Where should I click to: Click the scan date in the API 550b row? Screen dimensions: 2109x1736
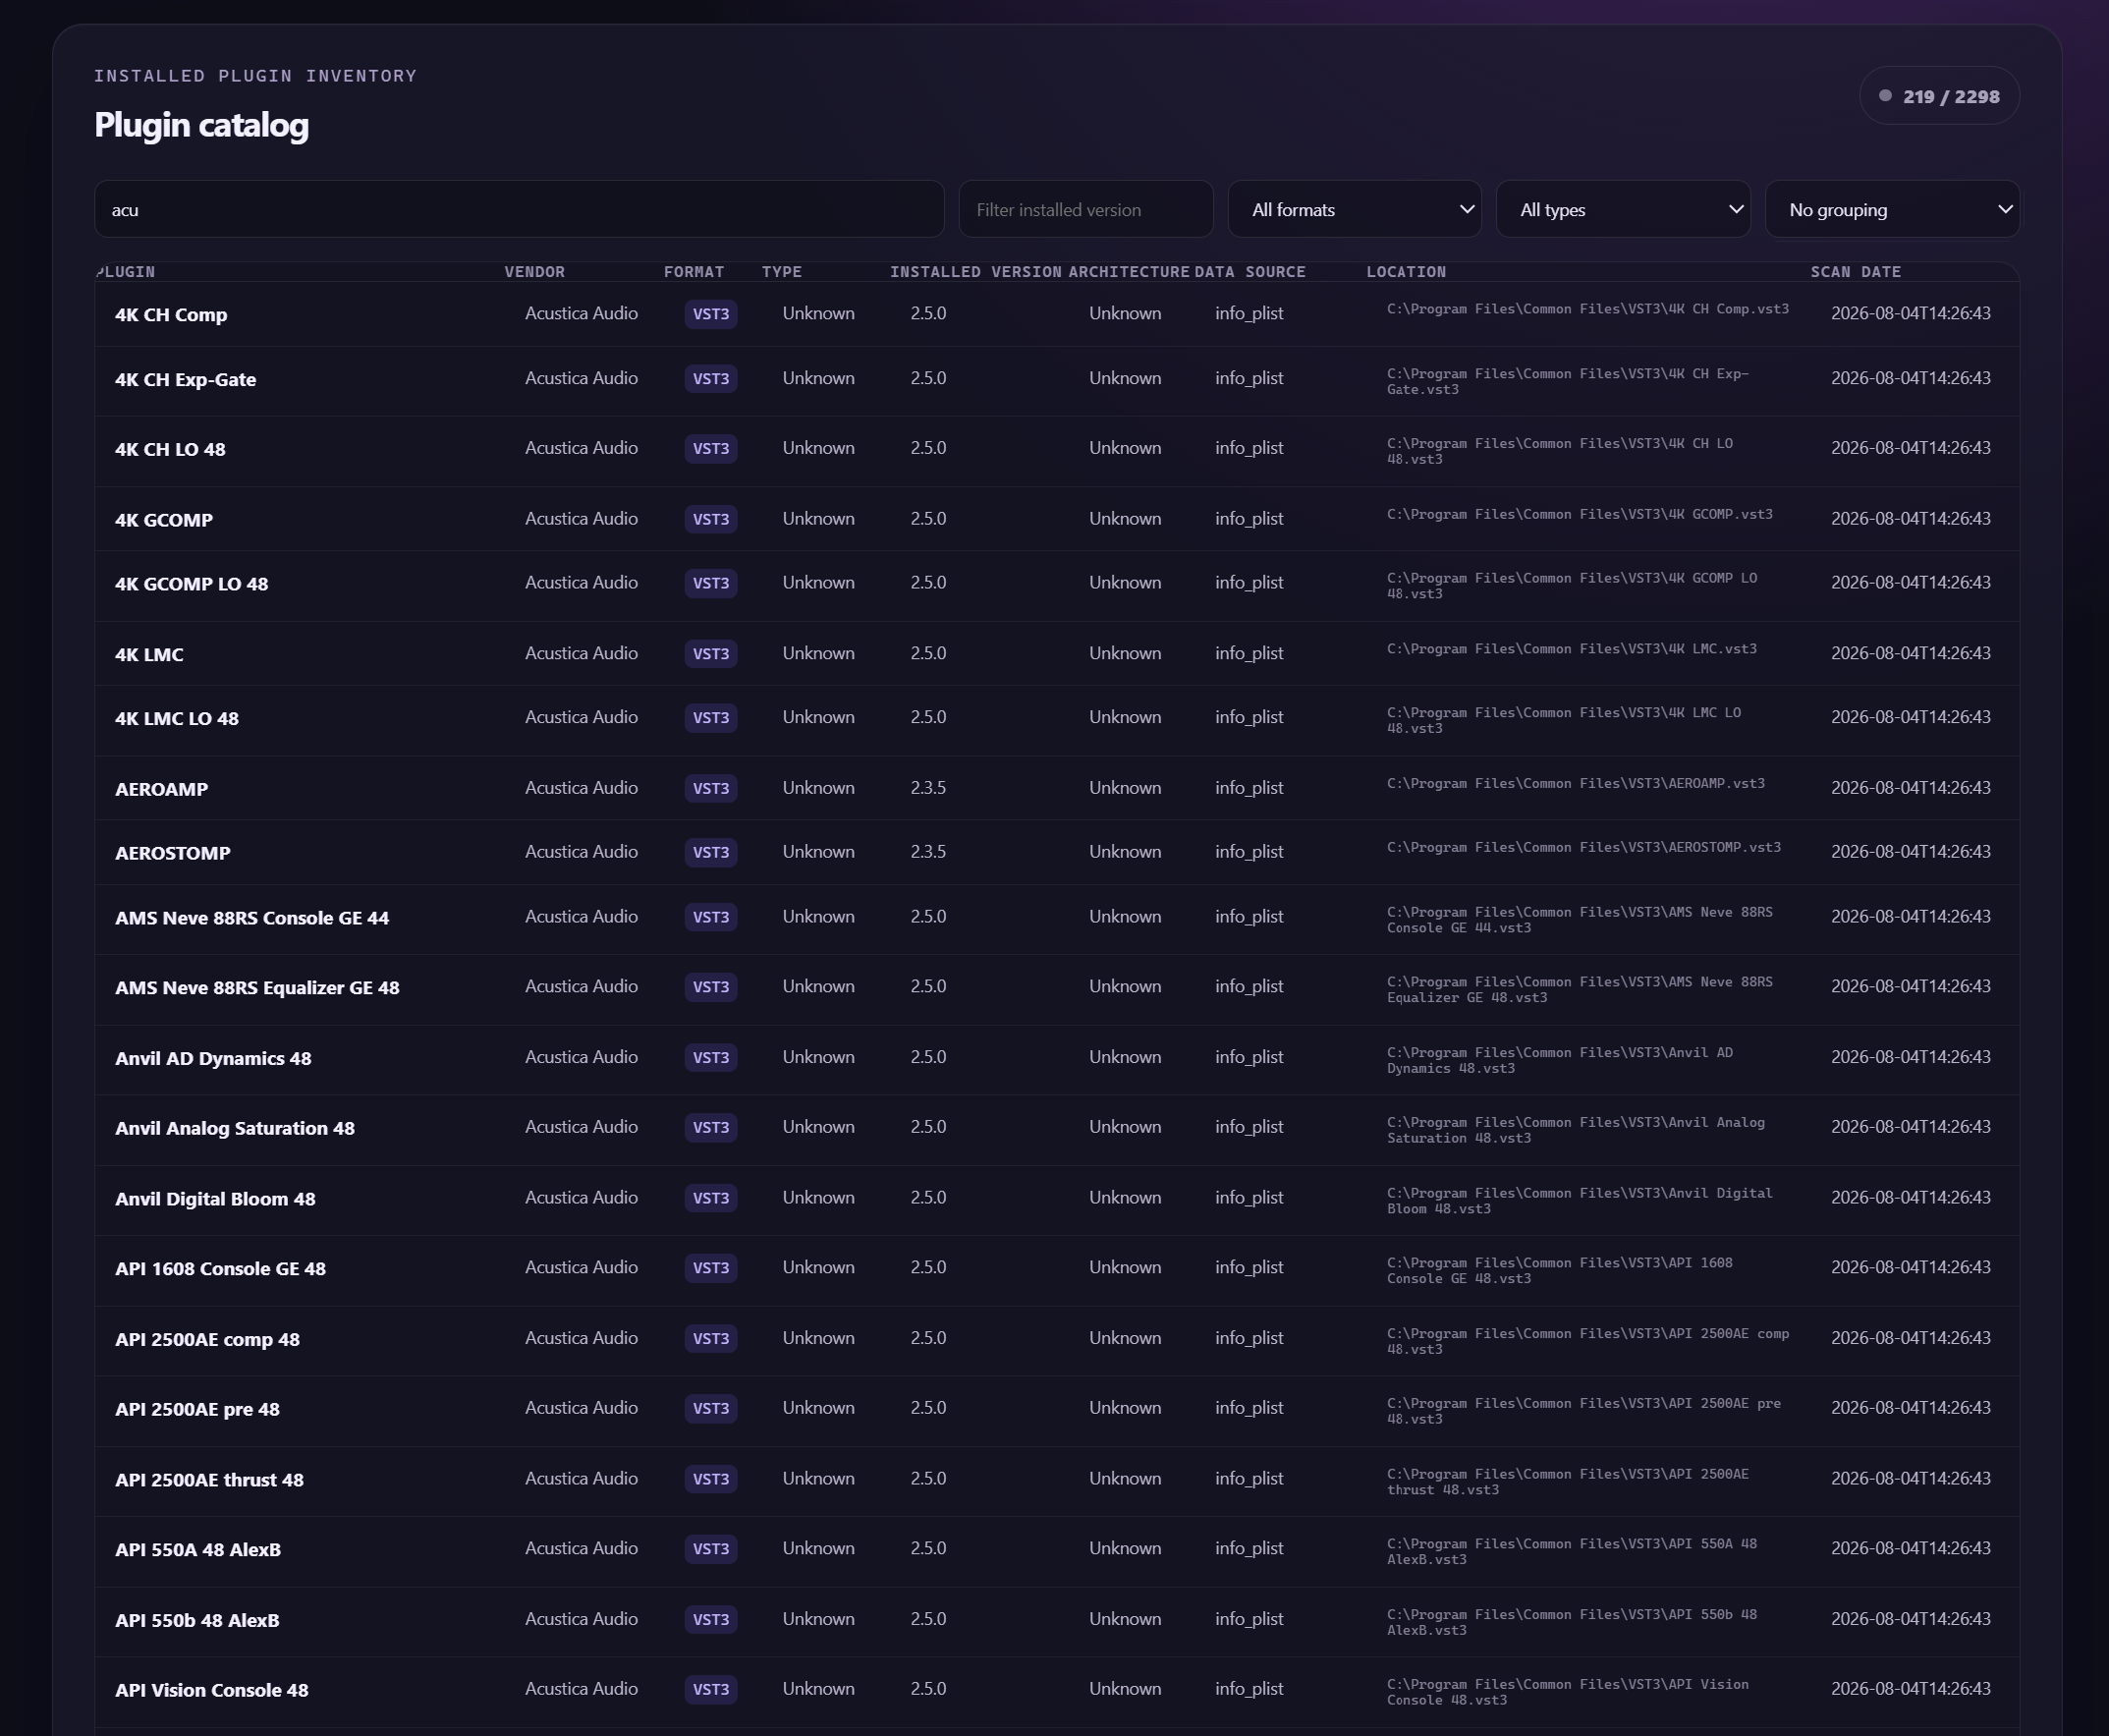click(x=1911, y=1619)
